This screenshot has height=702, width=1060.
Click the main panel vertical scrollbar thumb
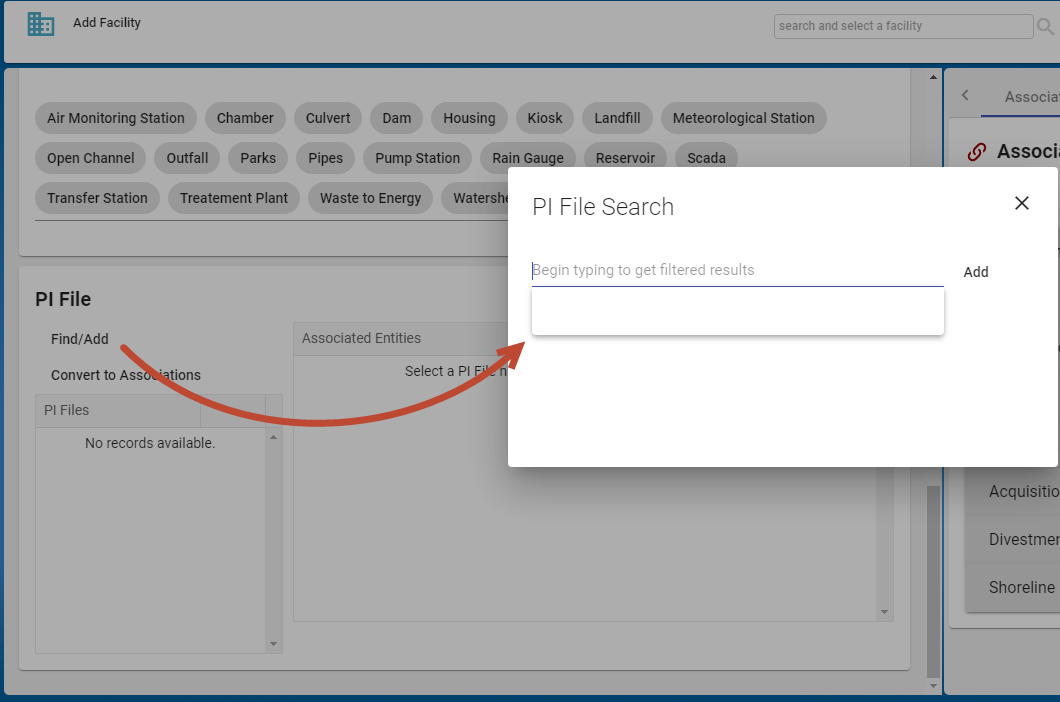(933, 580)
